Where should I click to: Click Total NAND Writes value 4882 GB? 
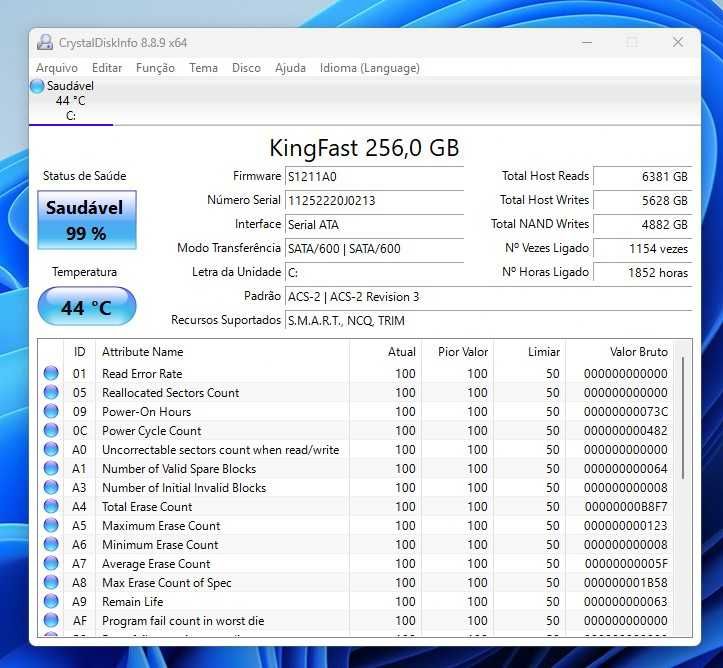pyautogui.click(x=642, y=225)
